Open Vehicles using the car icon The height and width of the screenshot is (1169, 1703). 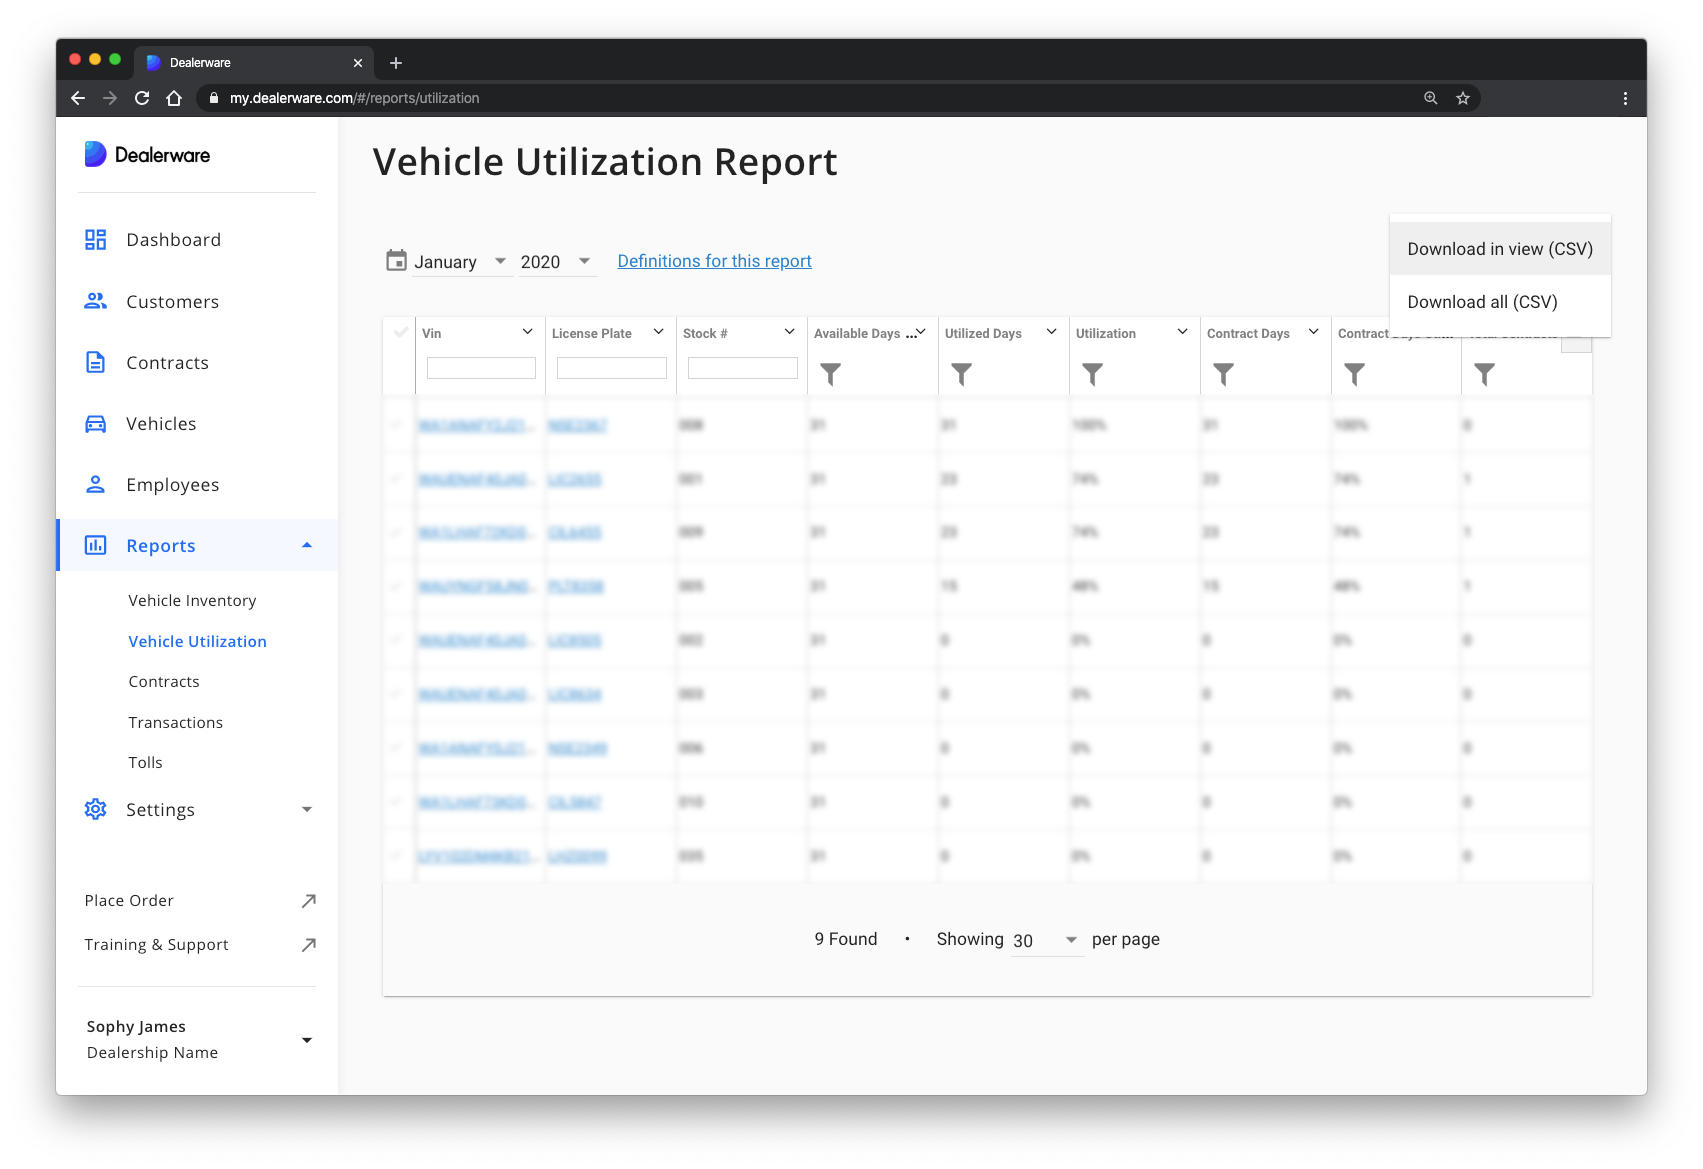95,423
